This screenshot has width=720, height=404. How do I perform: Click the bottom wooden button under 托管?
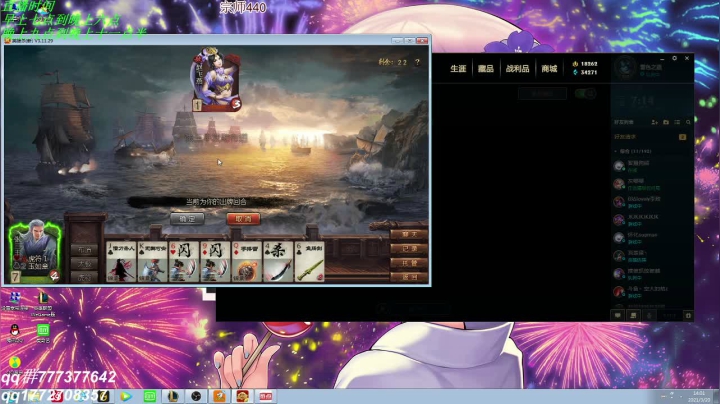click(409, 277)
